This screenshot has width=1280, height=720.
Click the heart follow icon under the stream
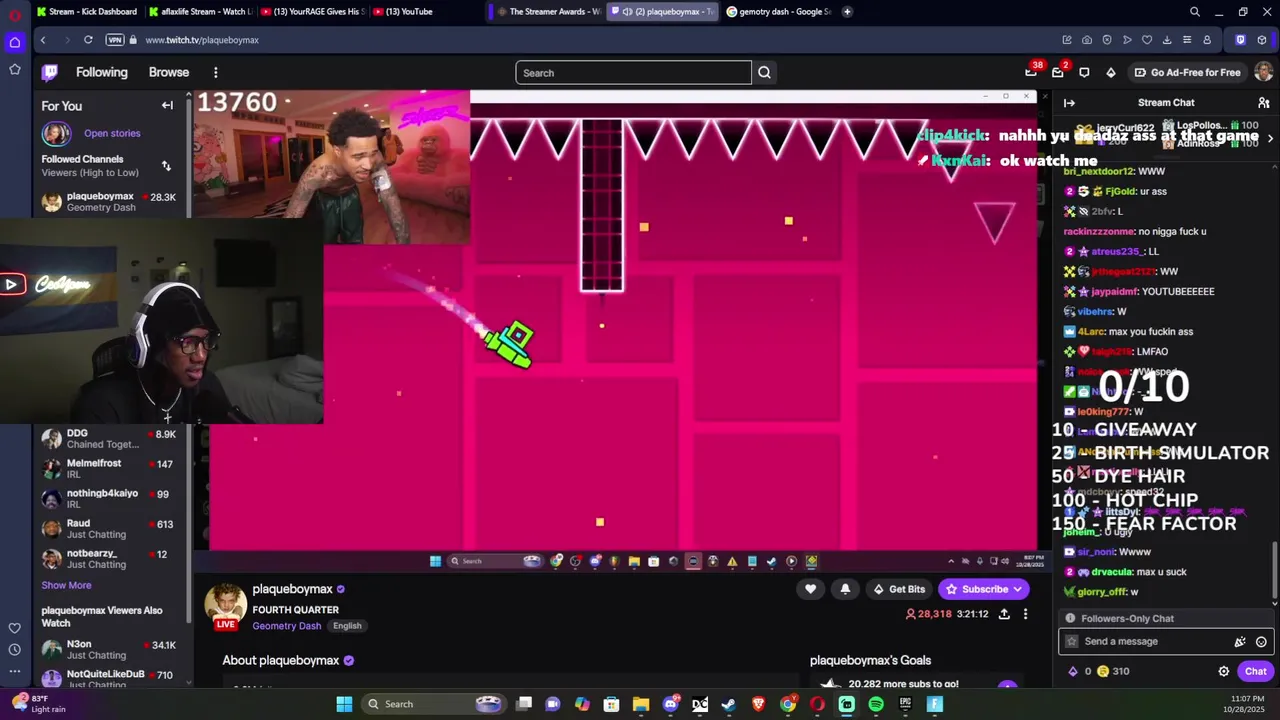(811, 589)
